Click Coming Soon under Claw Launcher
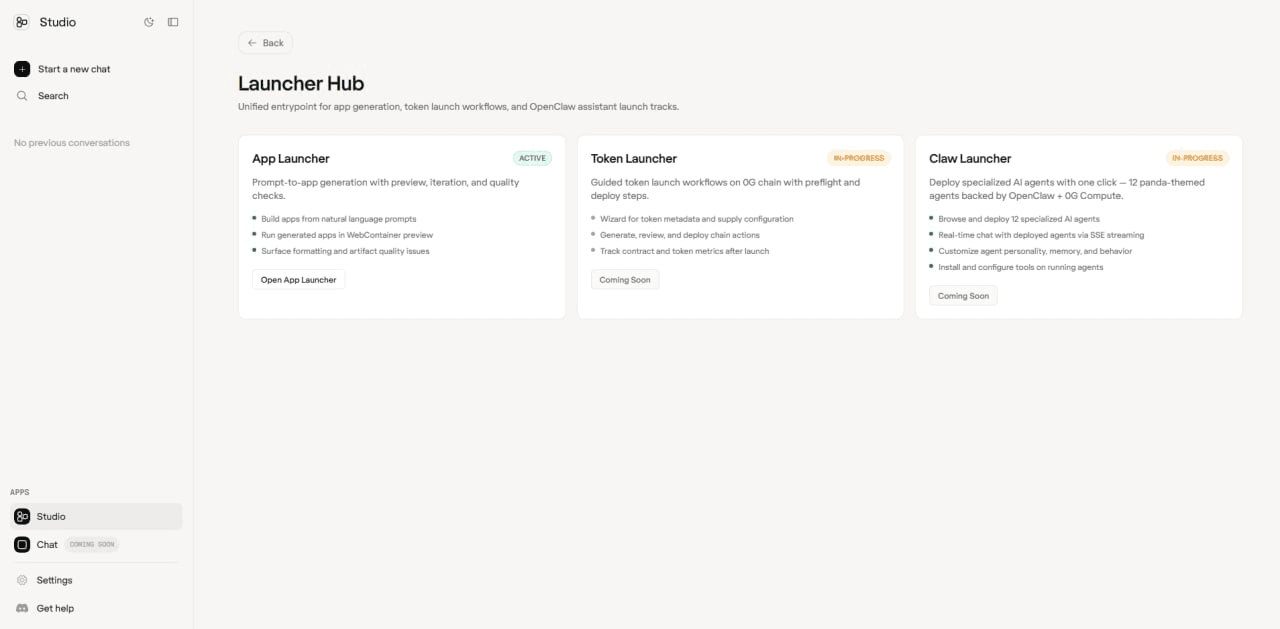 [963, 296]
